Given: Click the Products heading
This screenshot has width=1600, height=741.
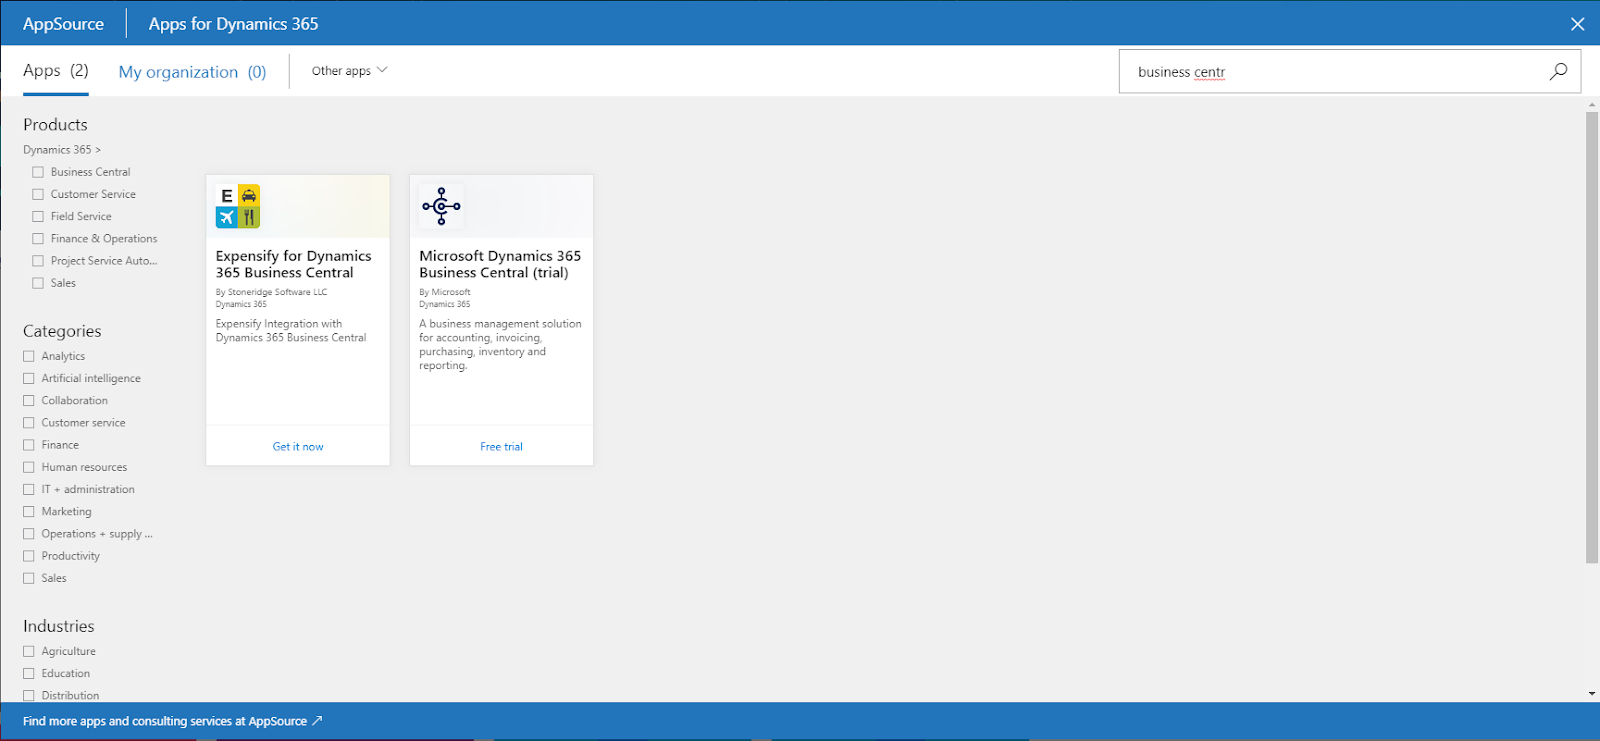Looking at the screenshot, I should [x=55, y=125].
